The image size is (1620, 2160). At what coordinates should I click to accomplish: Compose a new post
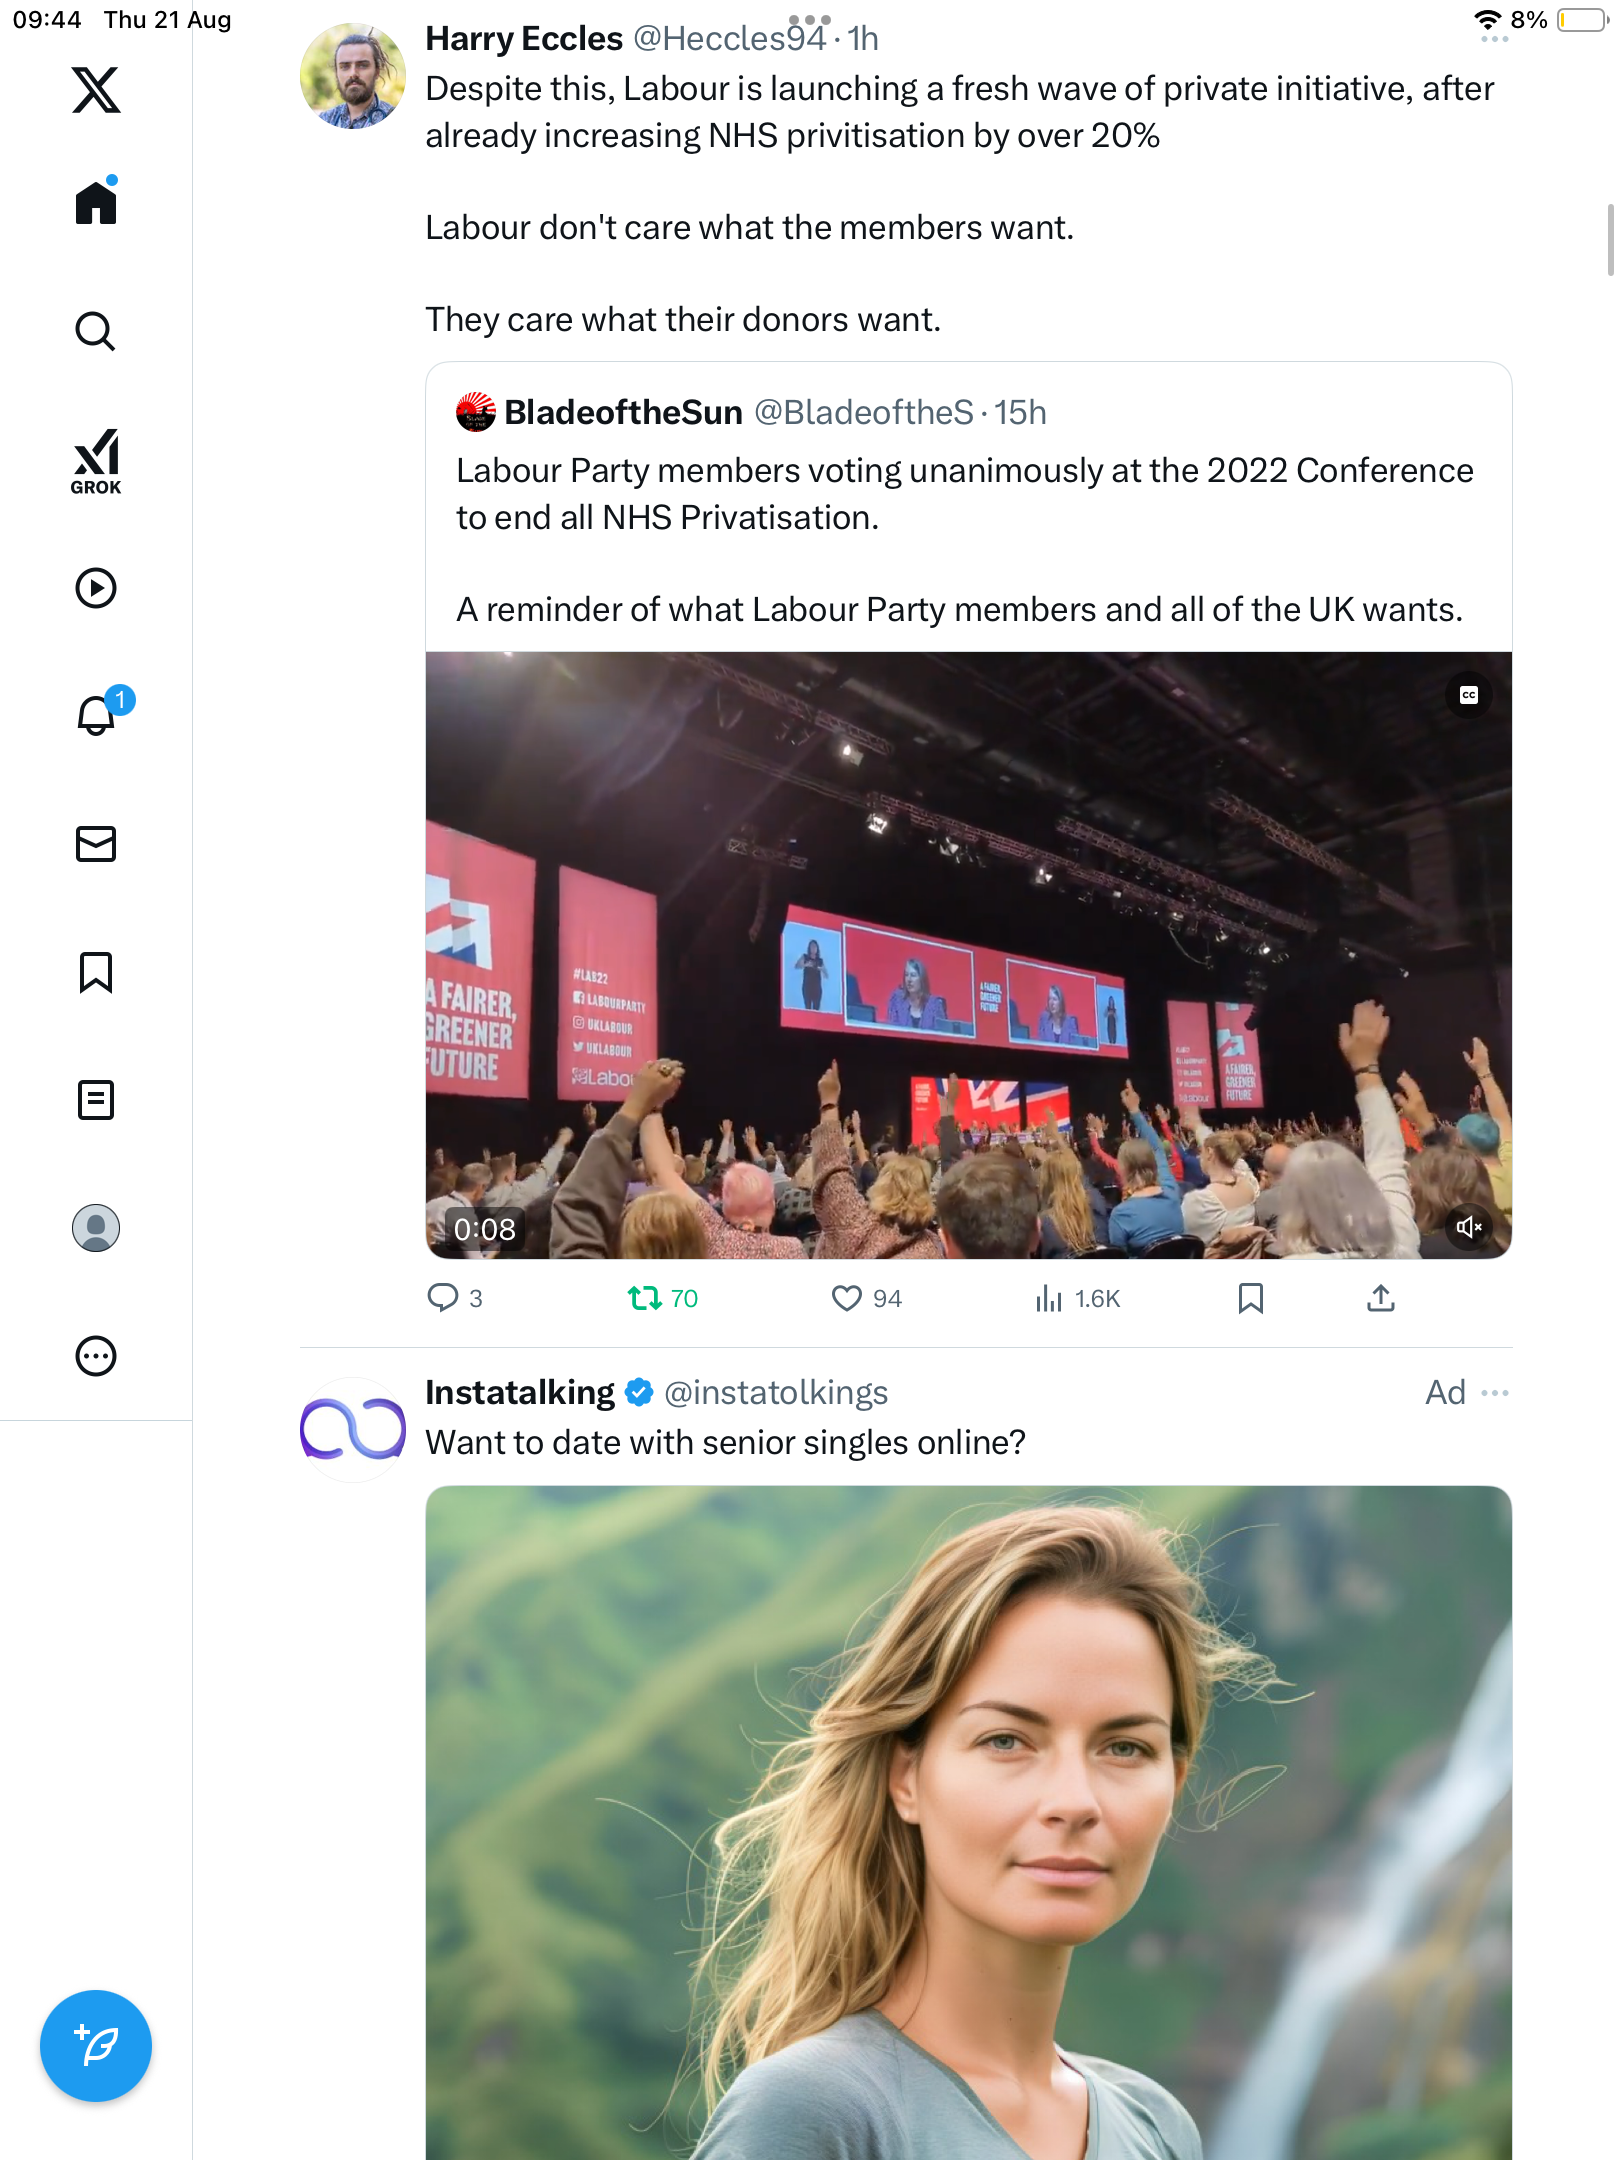[96, 2046]
